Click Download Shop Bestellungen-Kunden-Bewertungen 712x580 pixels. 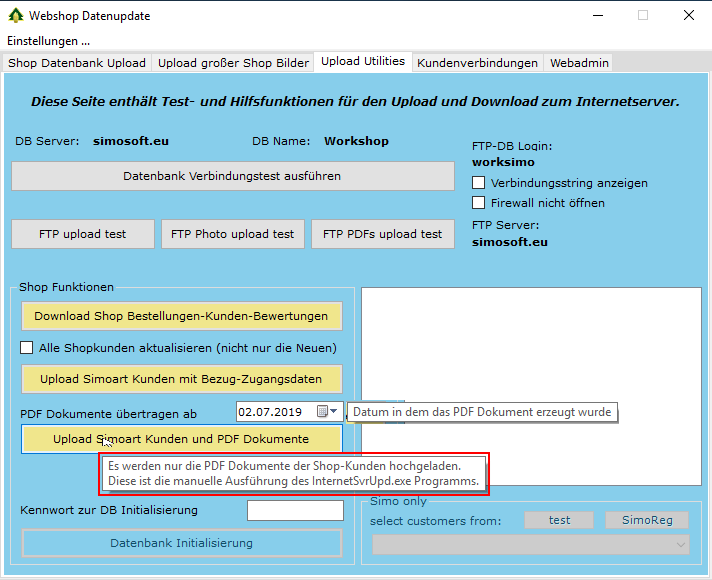coord(181,316)
